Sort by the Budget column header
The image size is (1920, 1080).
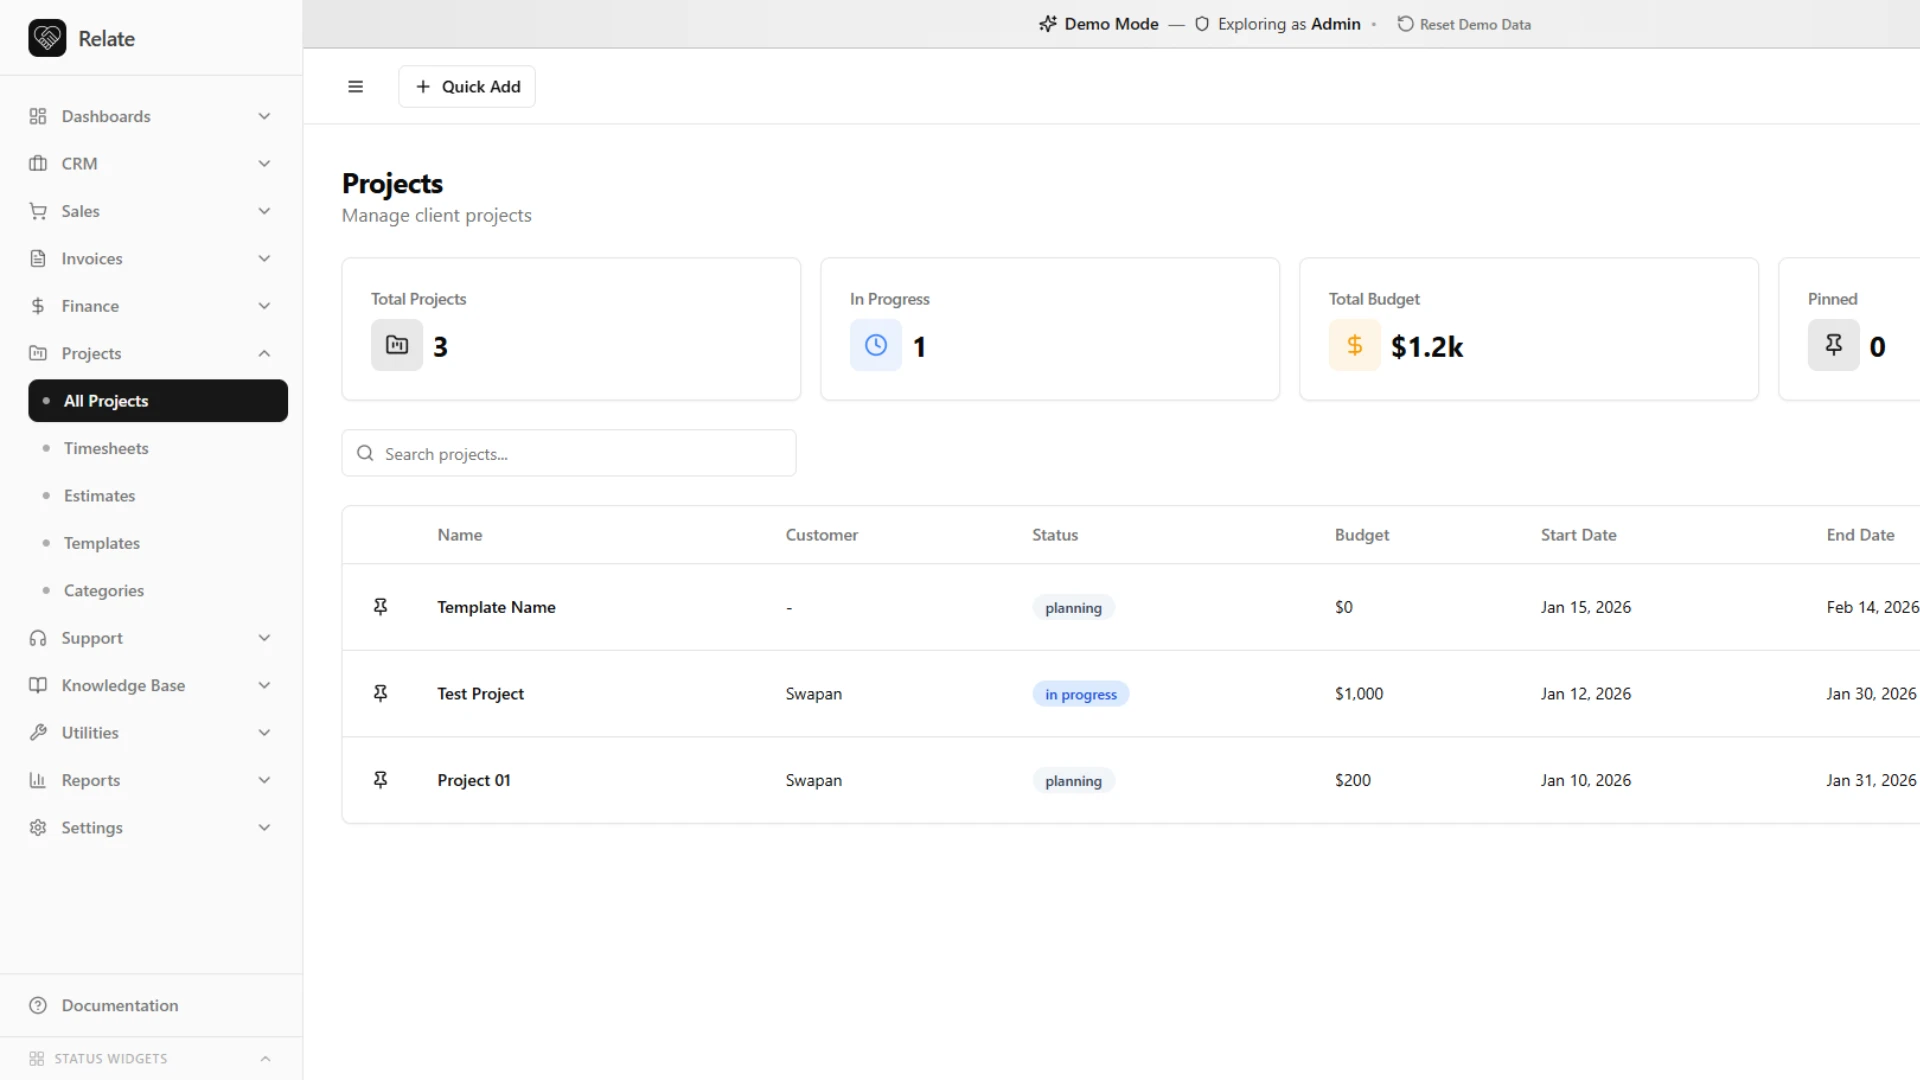coord(1362,535)
